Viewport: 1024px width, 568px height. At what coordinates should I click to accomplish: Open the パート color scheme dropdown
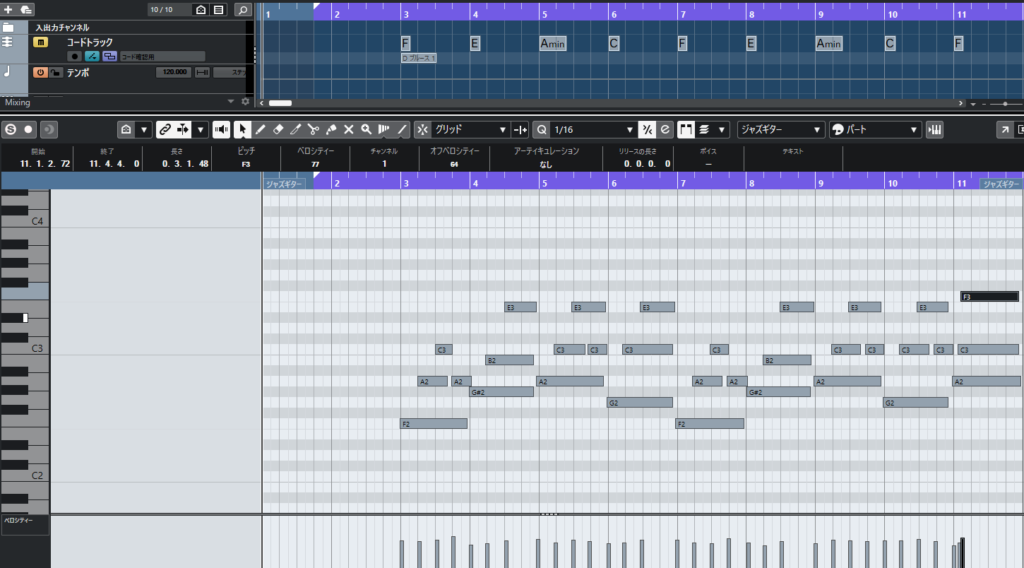(x=913, y=130)
